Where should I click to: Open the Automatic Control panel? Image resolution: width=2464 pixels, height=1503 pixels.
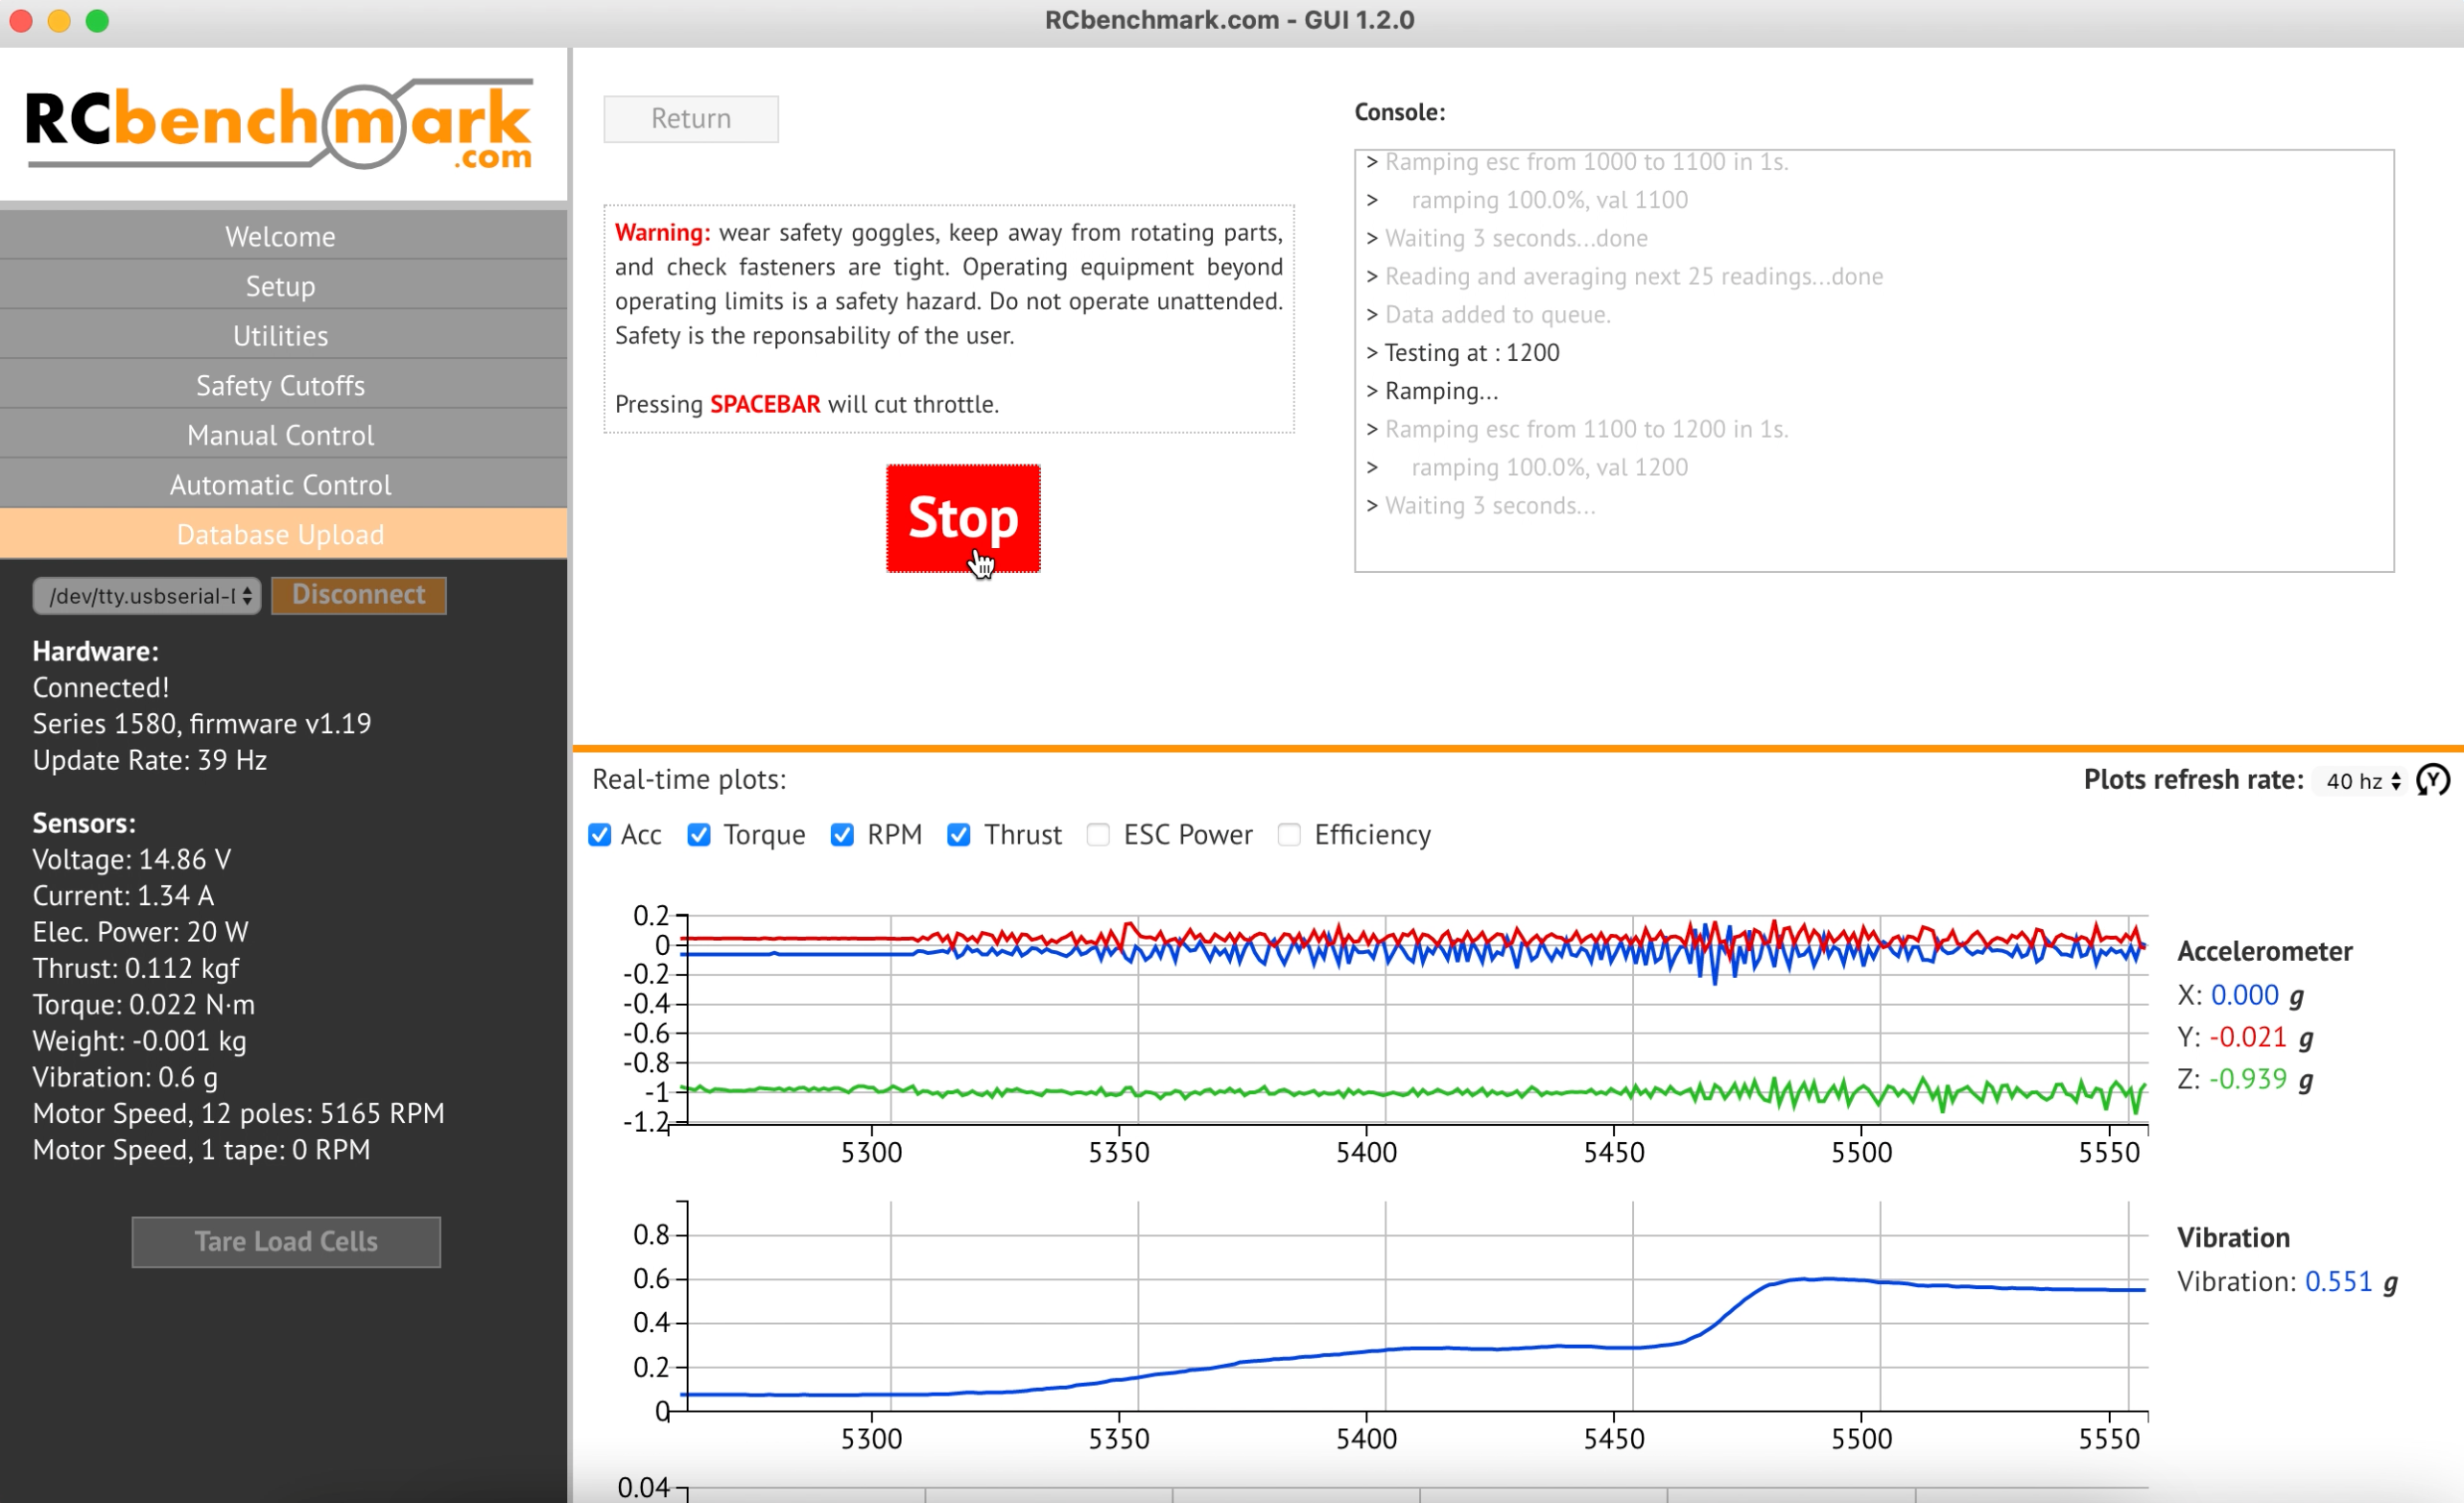point(281,484)
